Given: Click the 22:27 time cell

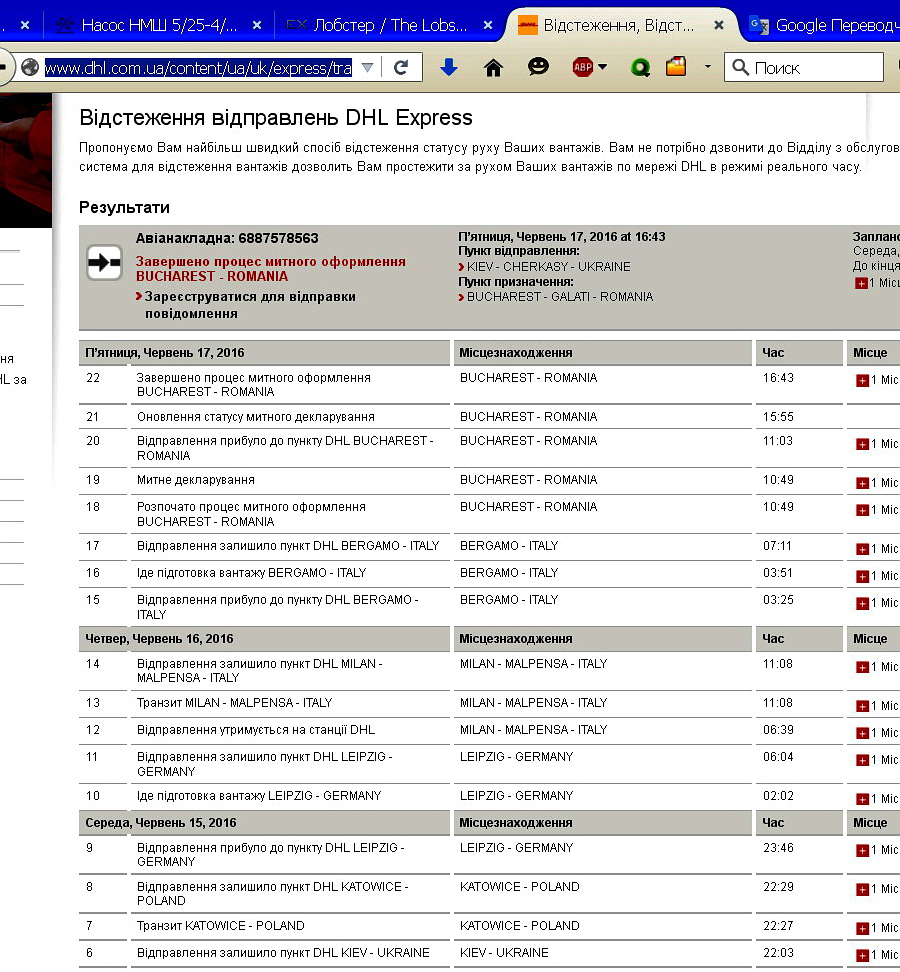Looking at the screenshot, I should (x=778, y=926).
